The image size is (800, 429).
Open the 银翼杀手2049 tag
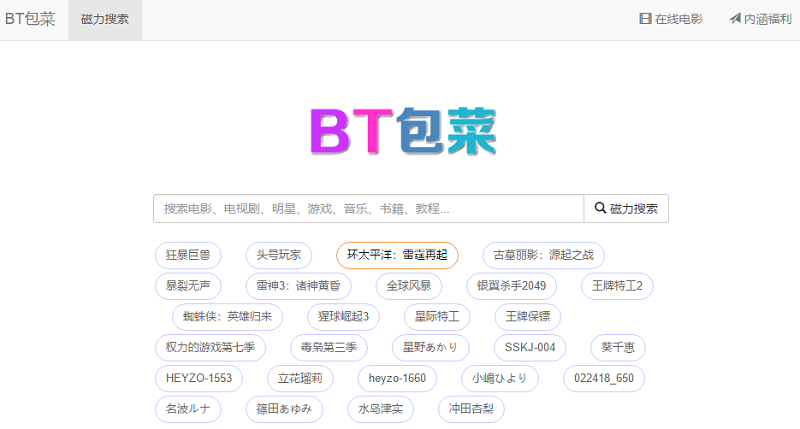511,286
